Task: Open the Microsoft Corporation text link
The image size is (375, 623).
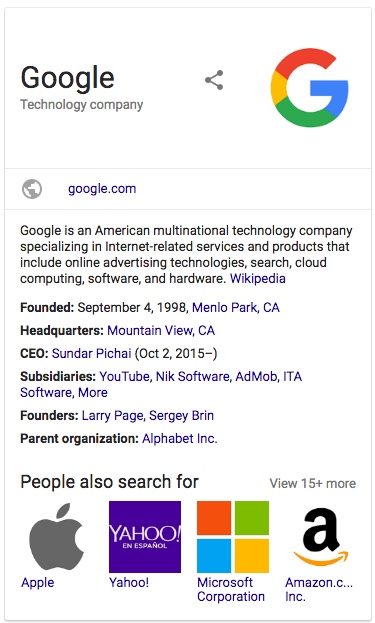Action: pyautogui.click(x=231, y=590)
